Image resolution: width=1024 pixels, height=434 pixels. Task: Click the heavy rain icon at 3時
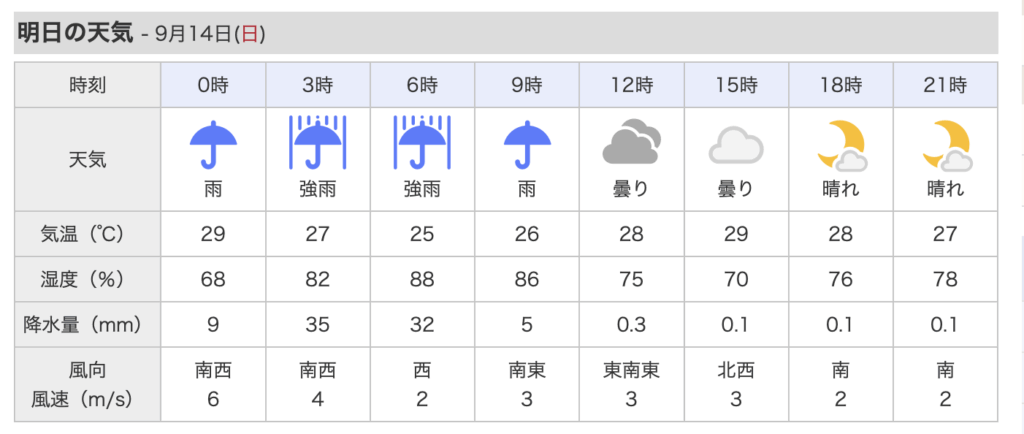tap(317, 142)
